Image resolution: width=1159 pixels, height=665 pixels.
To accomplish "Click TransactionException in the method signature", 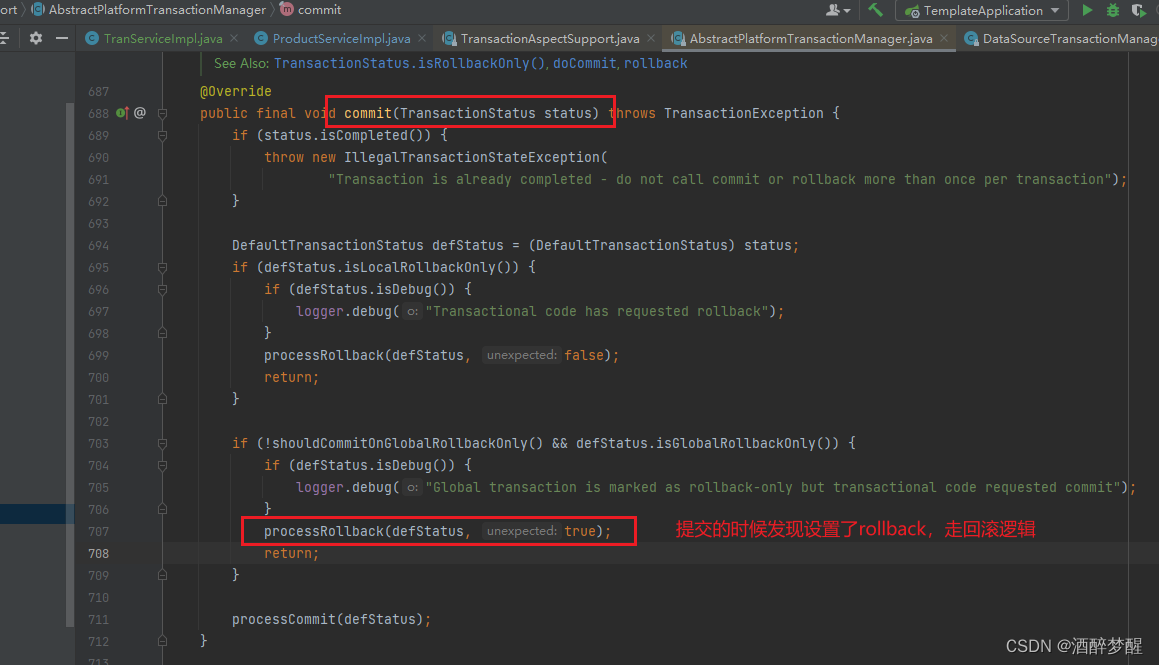I will (x=744, y=113).
